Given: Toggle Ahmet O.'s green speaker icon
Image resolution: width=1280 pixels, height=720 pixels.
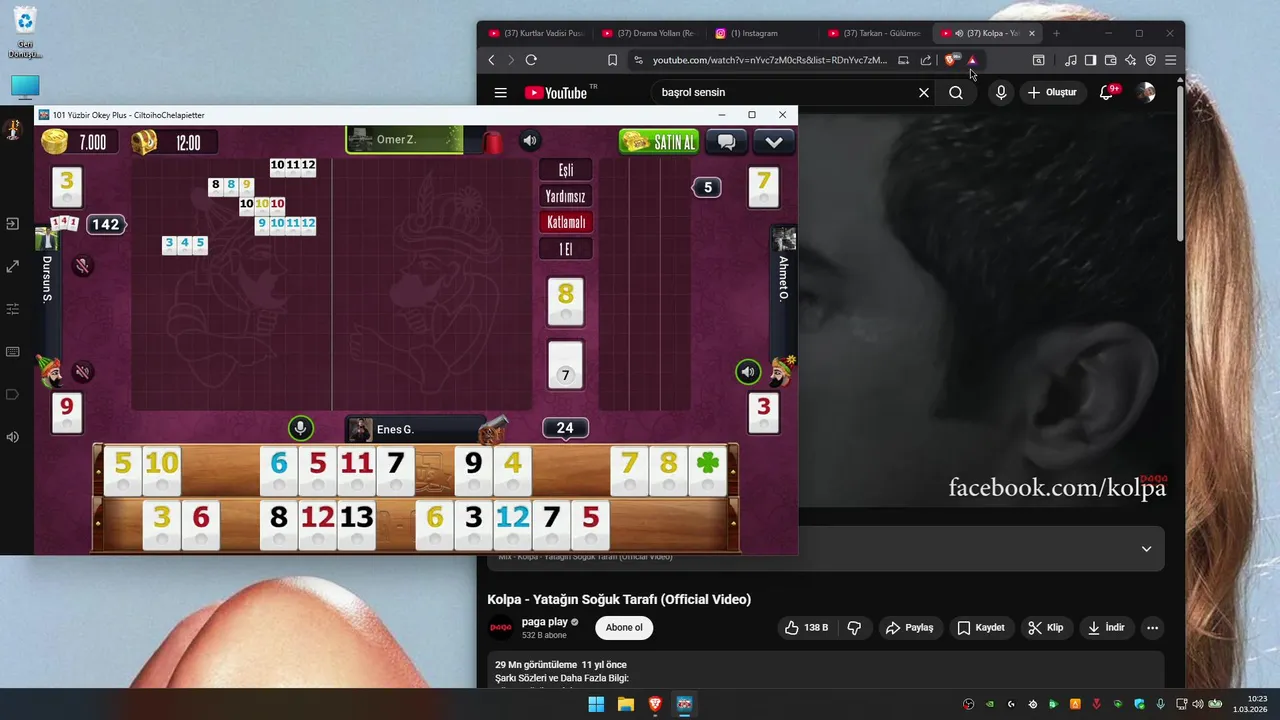Looking at the screenshot, I should click(x=747, y=372).
